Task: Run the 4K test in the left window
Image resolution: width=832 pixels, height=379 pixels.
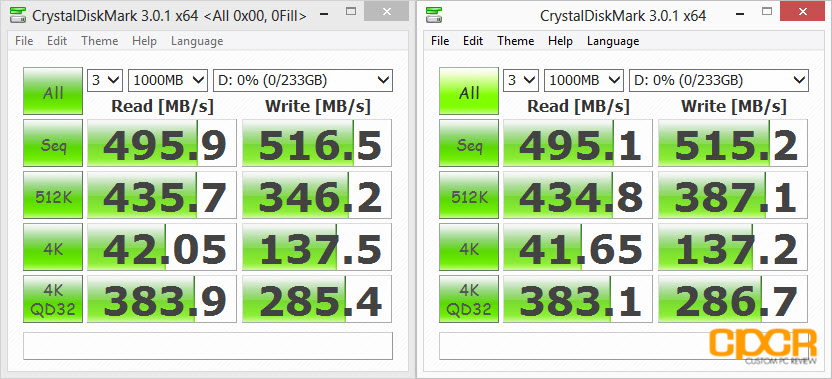Action: click(x=53, y=247)
